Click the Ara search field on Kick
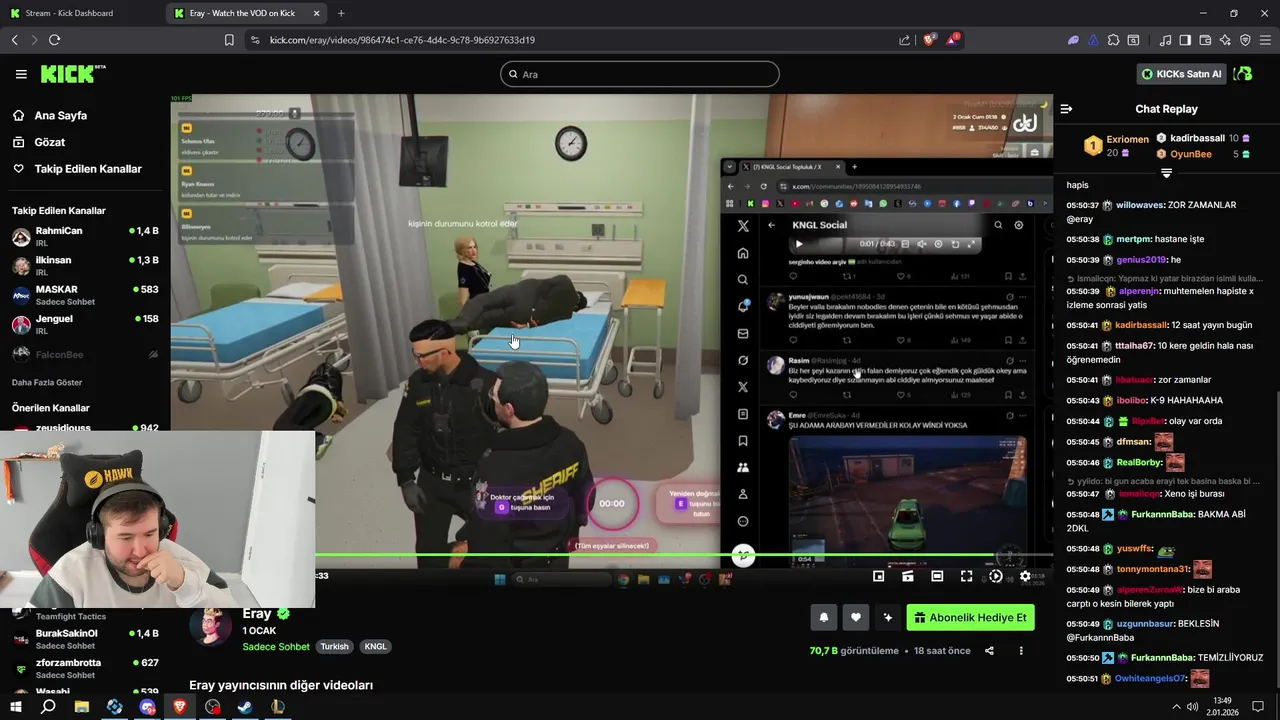Image resolution: width=1280 pixels, height=720 pixels. [x=640, y=74]
